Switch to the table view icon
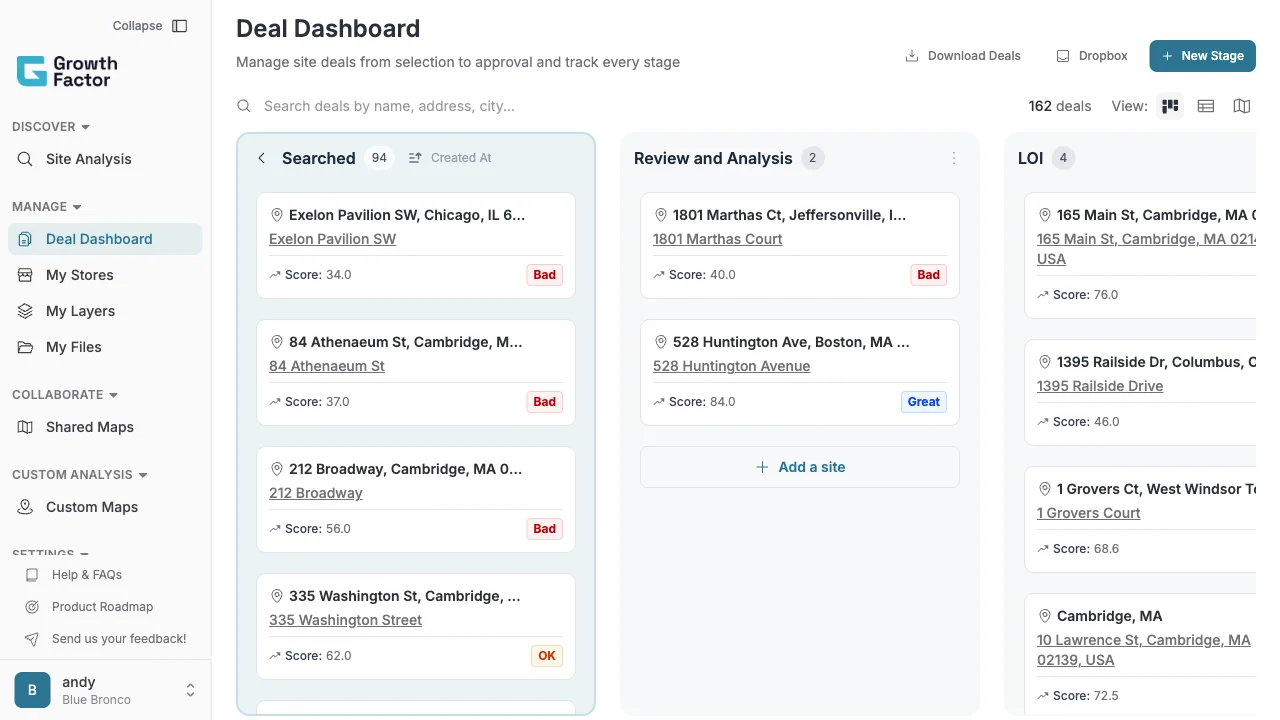 pyautogui.click(x=1206, y=105)
